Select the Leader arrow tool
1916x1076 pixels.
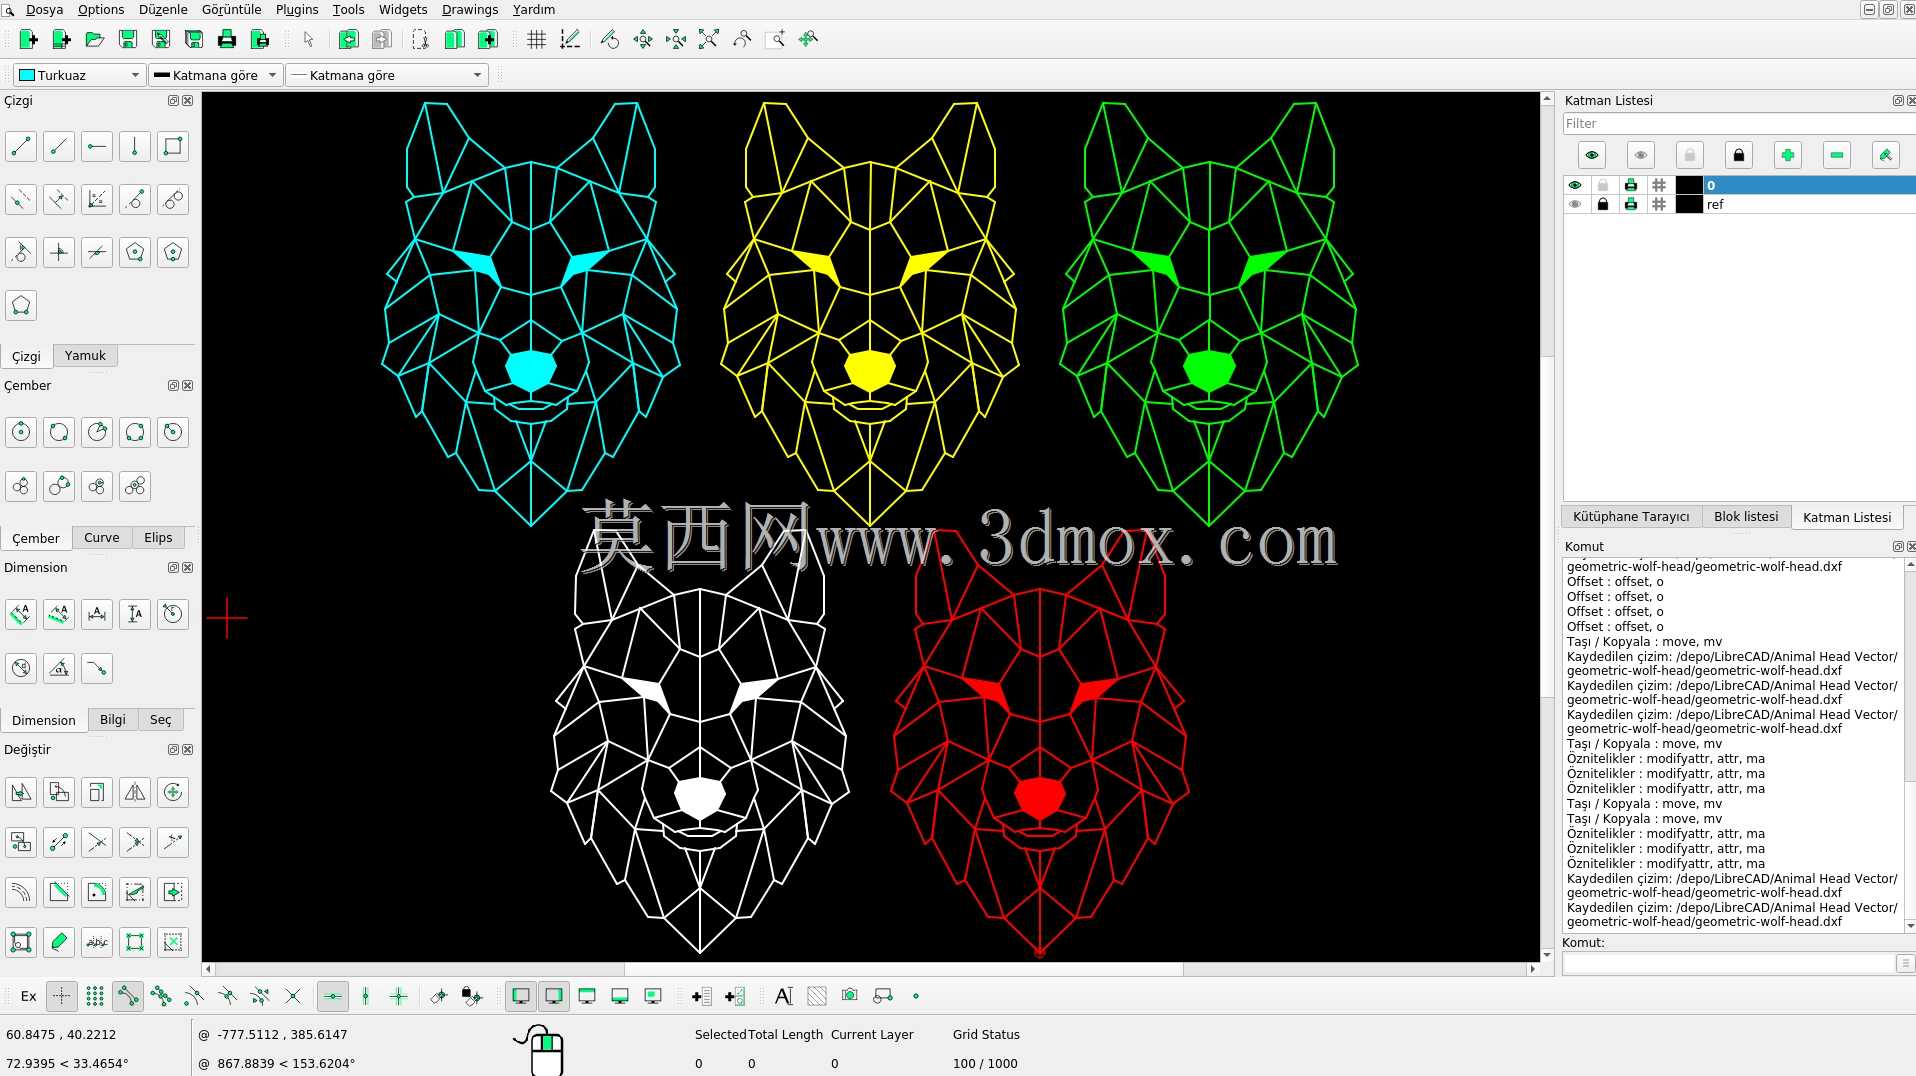(97, 668)
